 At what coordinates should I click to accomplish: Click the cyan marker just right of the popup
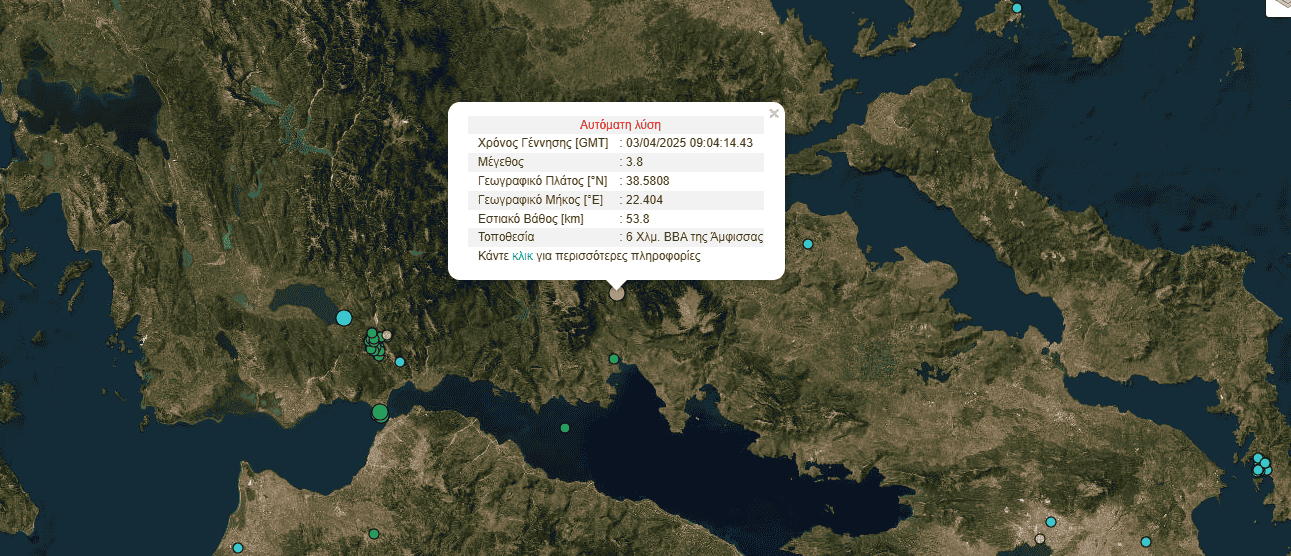[808, 244]
